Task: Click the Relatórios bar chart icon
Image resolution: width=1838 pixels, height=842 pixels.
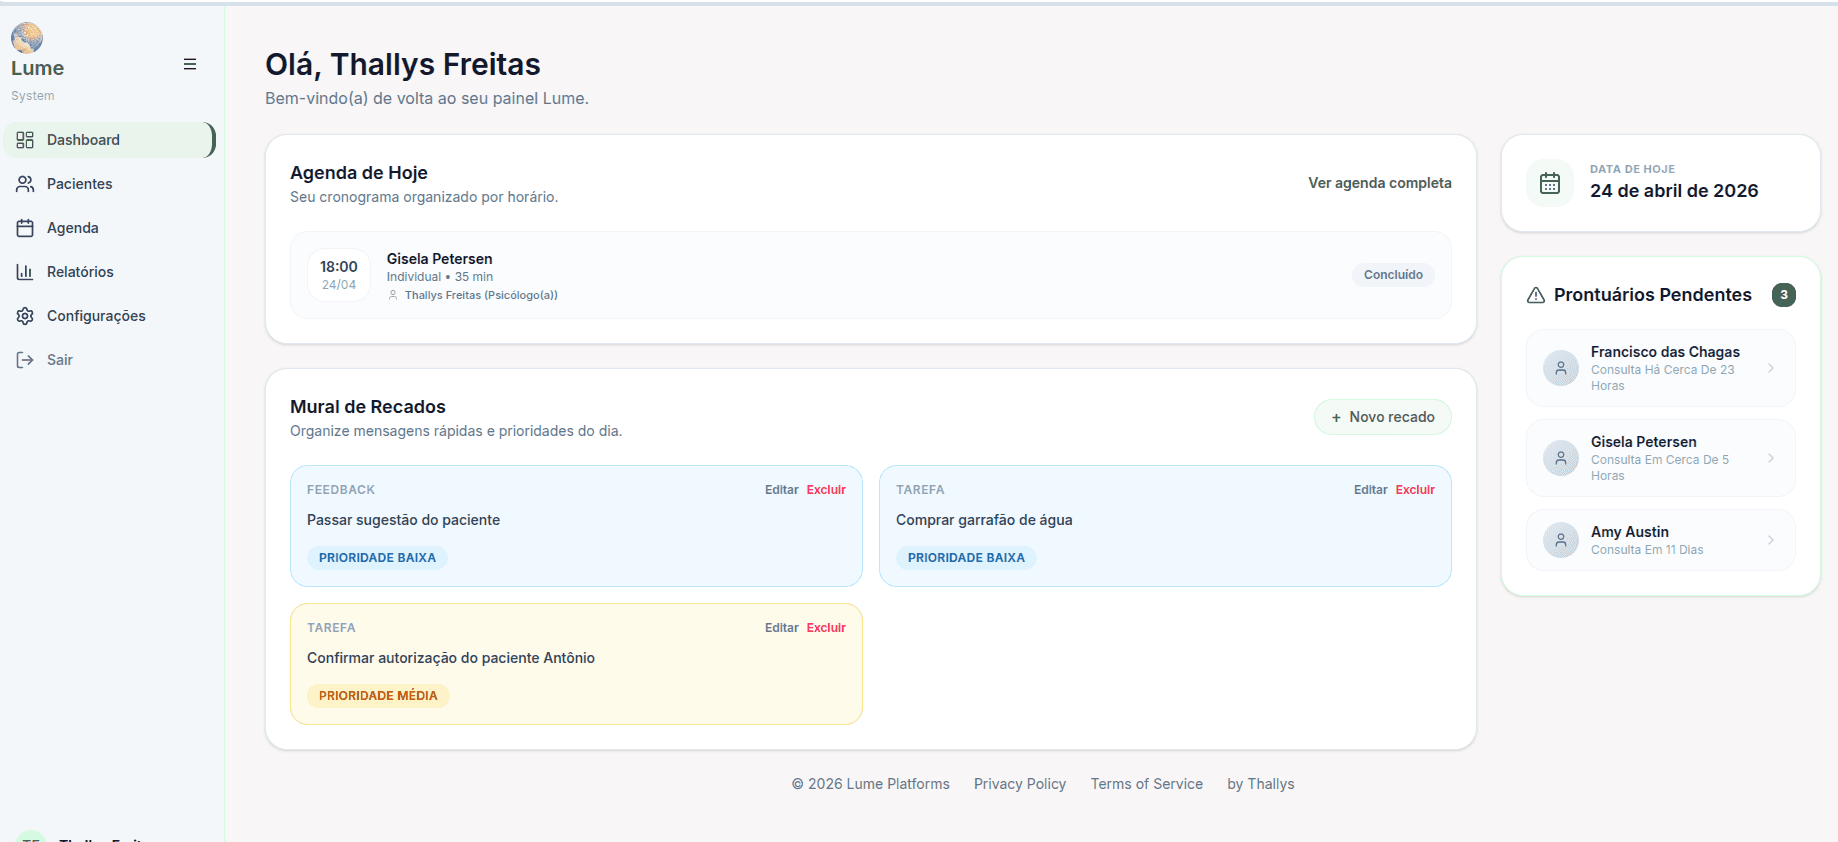Action: coord(25,272)
